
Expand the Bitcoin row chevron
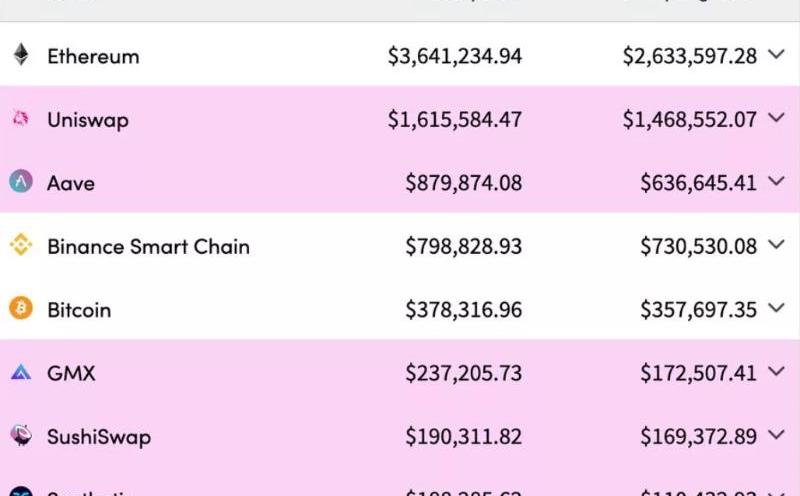777,309
